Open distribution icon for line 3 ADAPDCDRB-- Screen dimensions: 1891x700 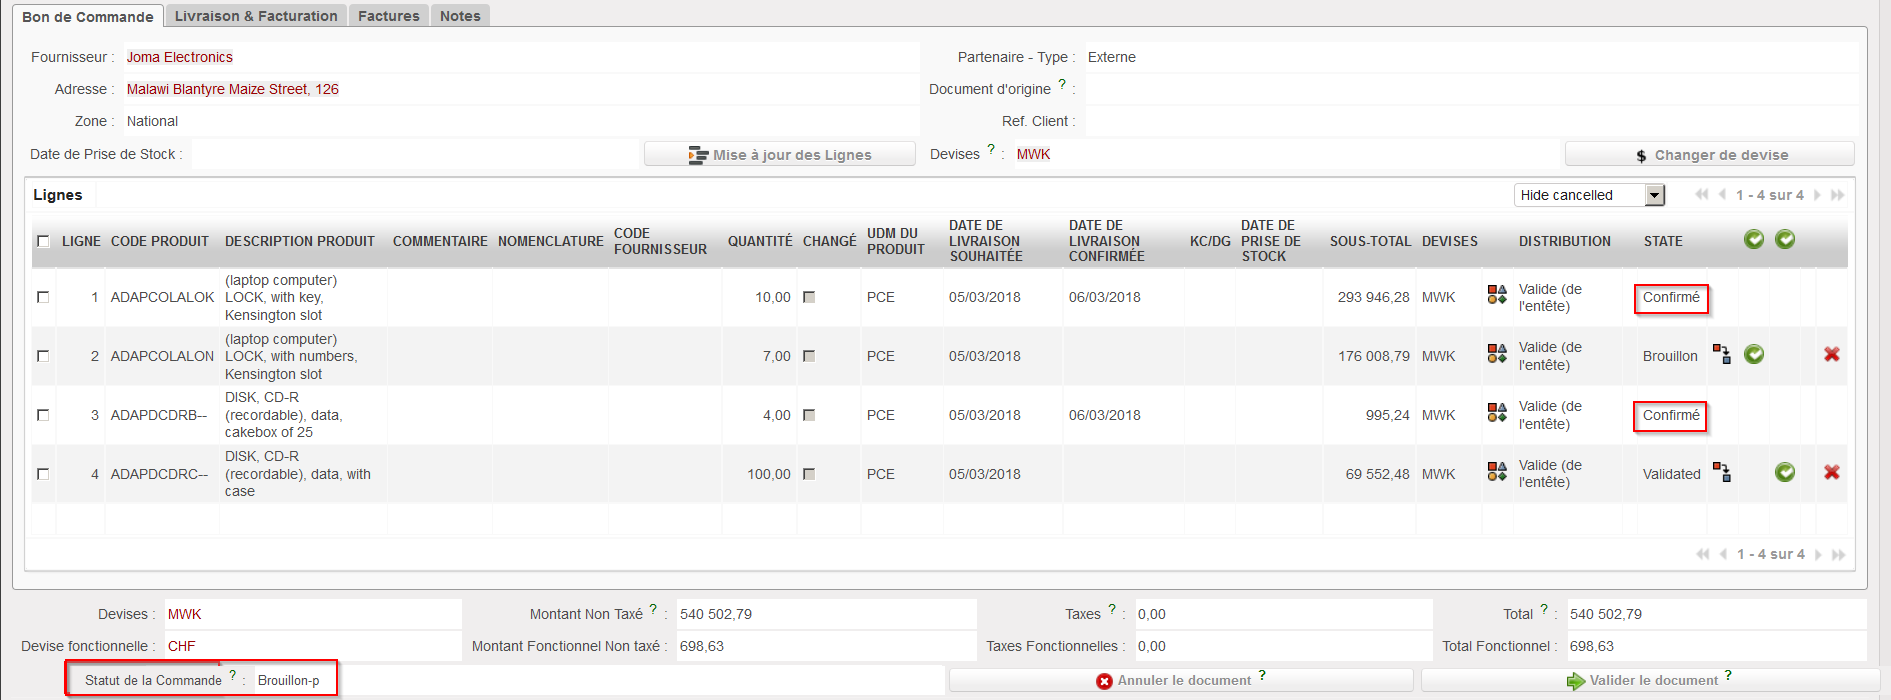[1496, 412]
